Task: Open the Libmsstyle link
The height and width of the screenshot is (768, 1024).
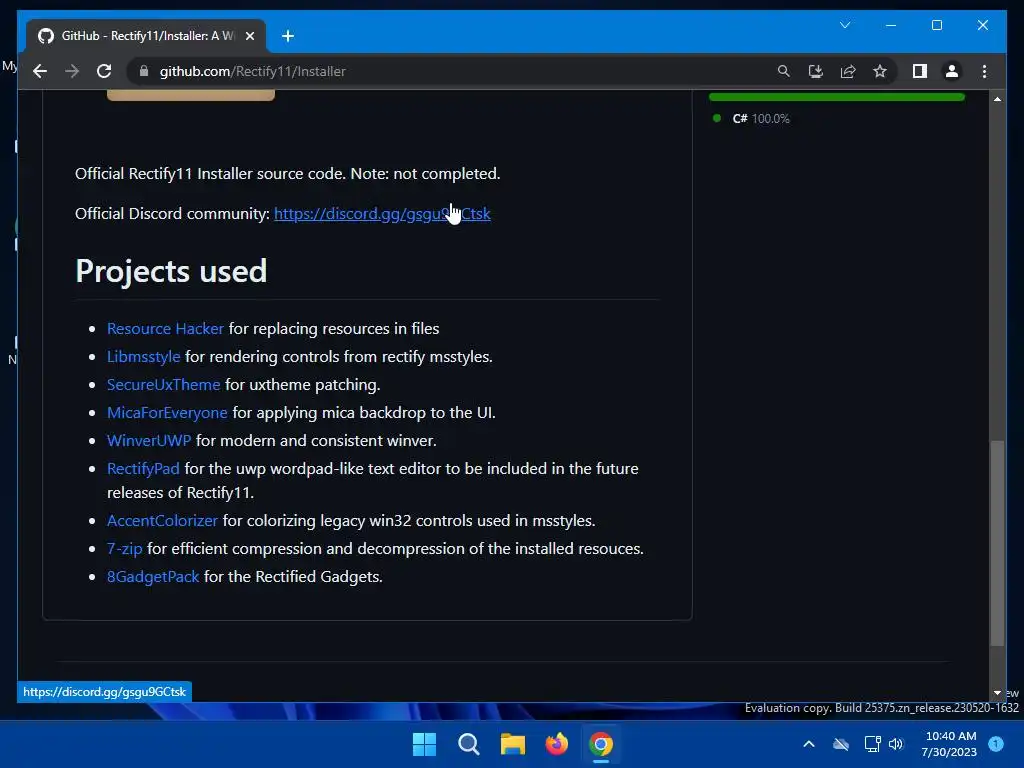Action: click(x=144, y=357)
